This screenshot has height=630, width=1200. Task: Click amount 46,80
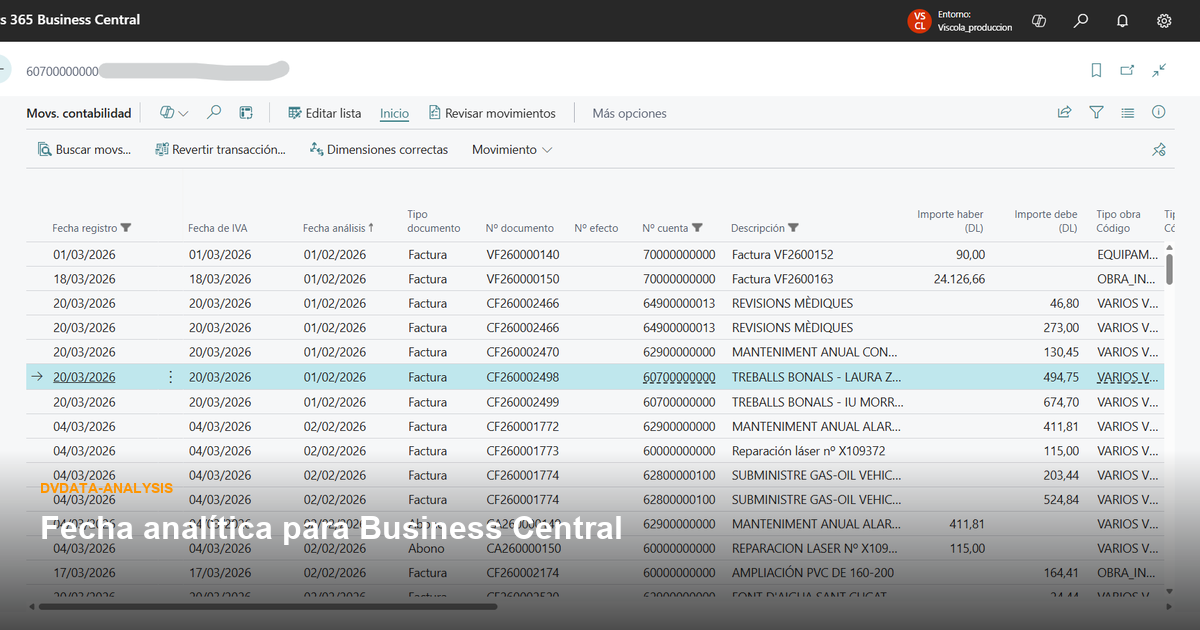point(1064,303)
